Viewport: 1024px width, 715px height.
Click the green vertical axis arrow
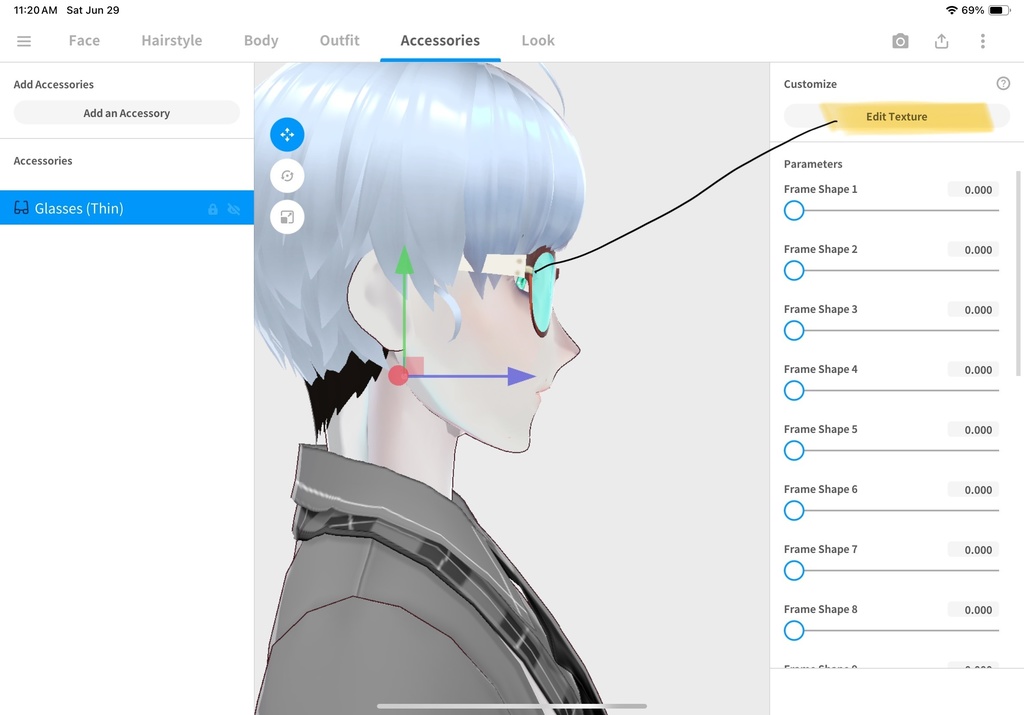(405, 261)
